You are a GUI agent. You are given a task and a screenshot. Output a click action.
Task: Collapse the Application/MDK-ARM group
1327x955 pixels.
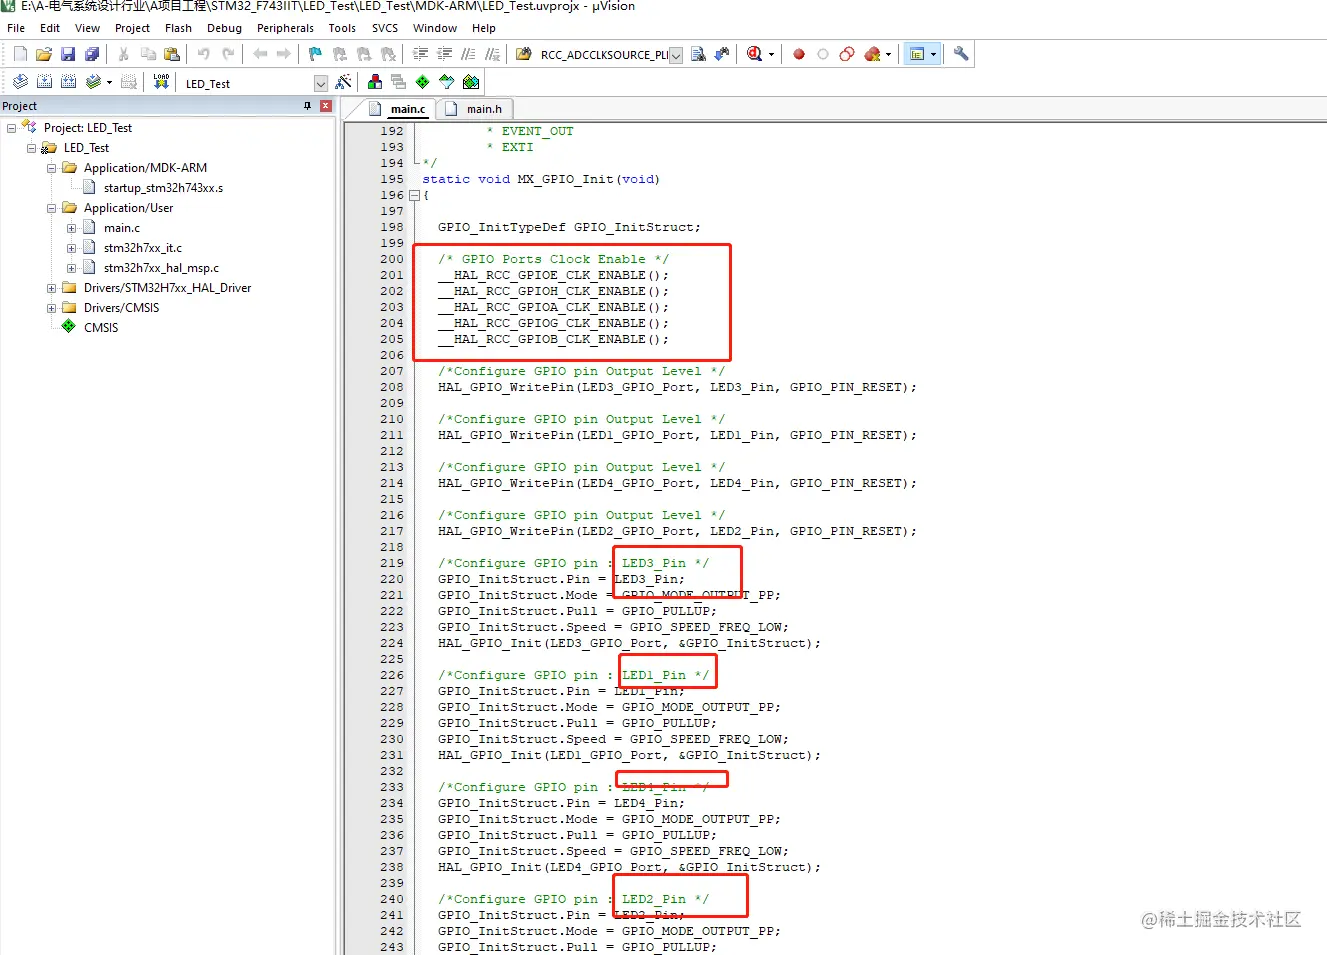tap(51, 168)
